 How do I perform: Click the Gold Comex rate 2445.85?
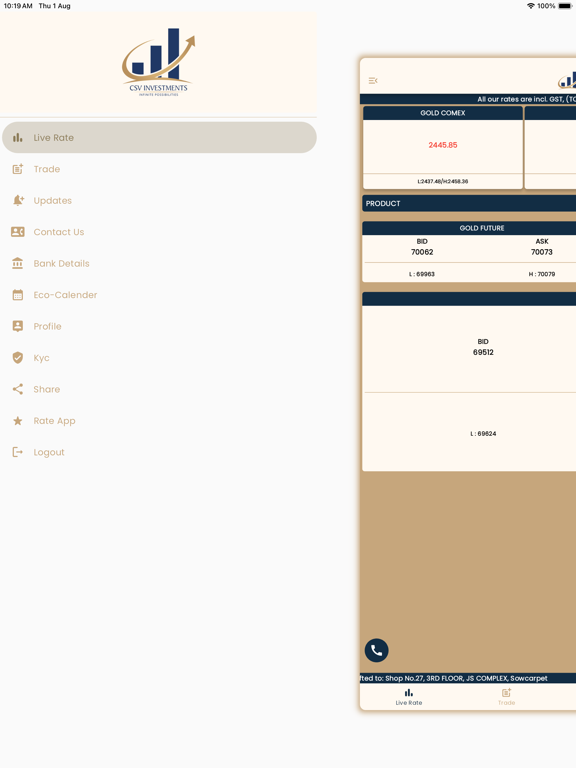pos(443,145)
